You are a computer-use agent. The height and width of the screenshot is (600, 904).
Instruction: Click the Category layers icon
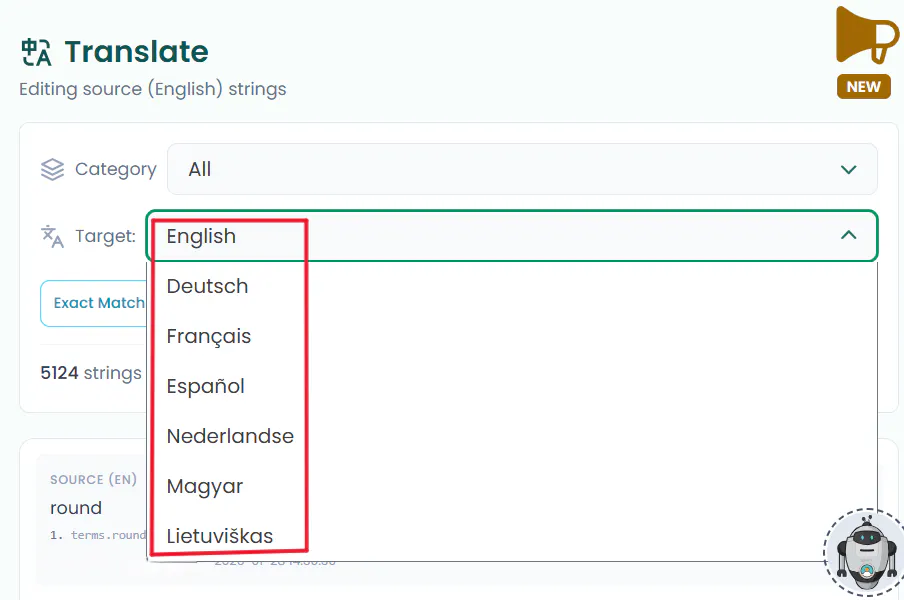(x=52, y=169)
